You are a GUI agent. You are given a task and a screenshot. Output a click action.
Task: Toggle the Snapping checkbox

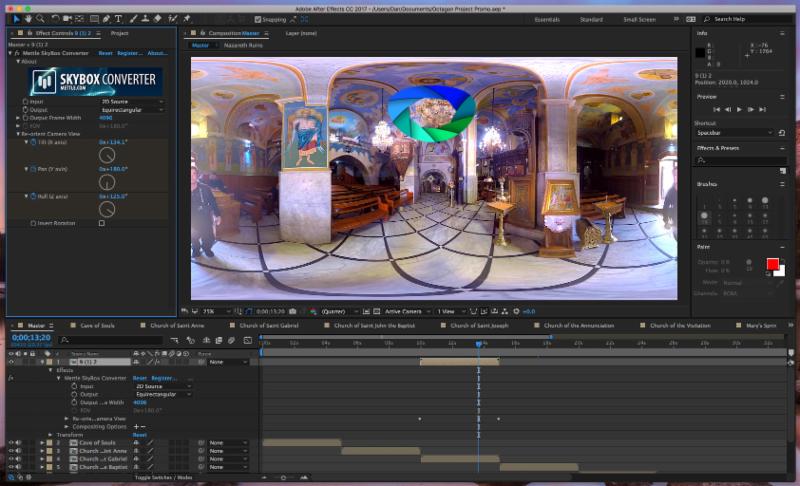tap(258, 19)
